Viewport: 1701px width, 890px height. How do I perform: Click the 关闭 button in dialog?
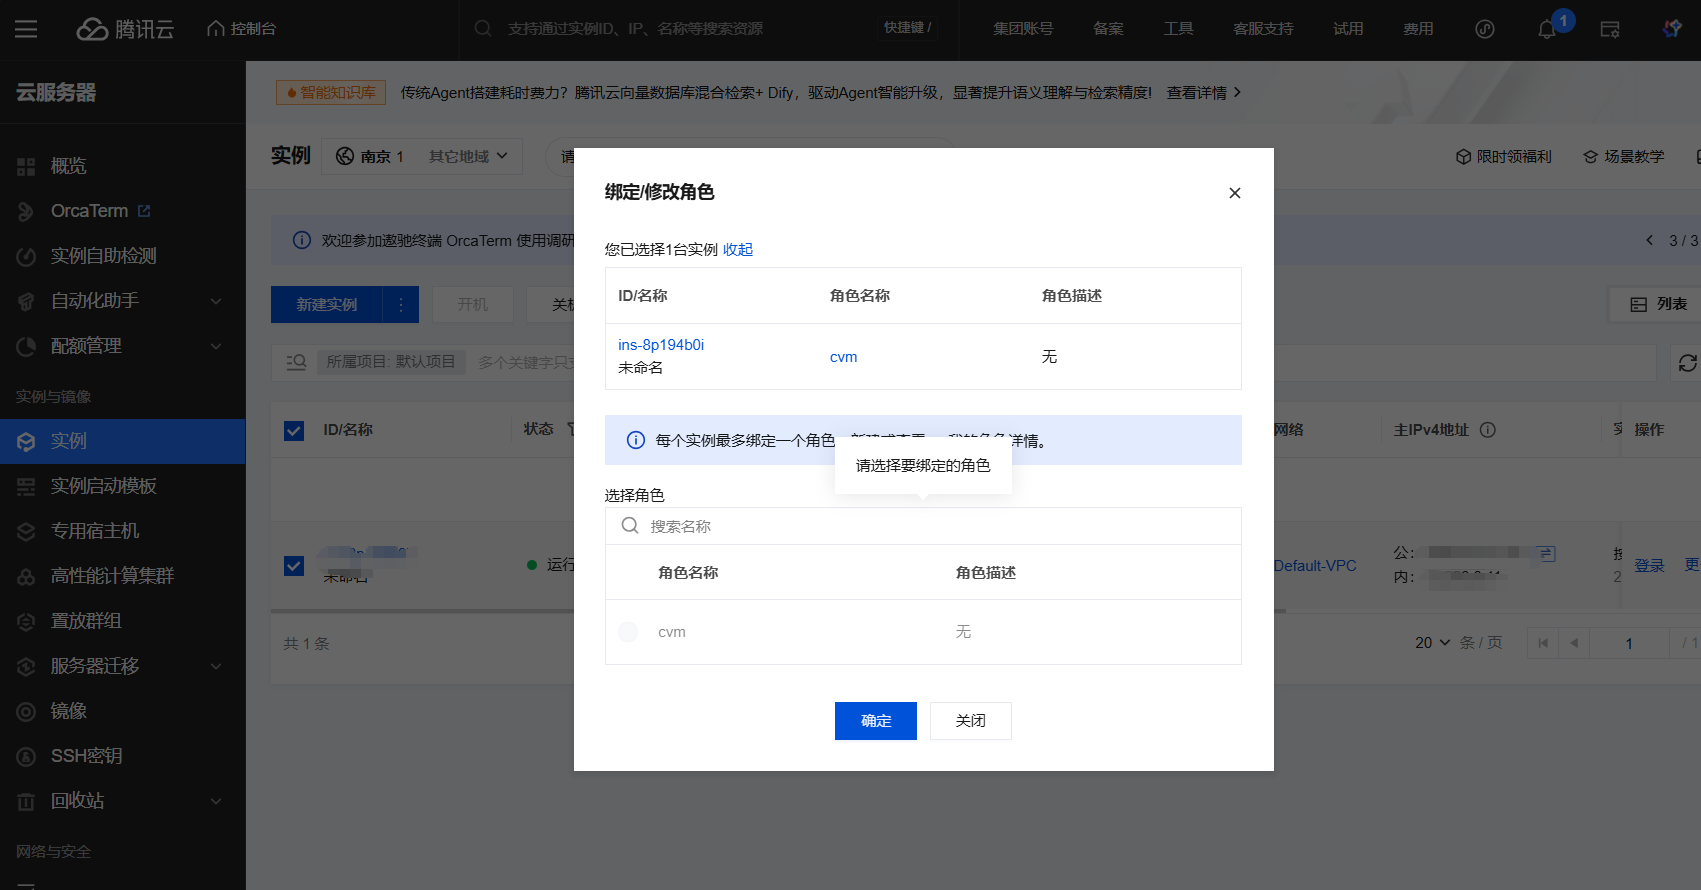pyautogui.click(x=970, y=721)
